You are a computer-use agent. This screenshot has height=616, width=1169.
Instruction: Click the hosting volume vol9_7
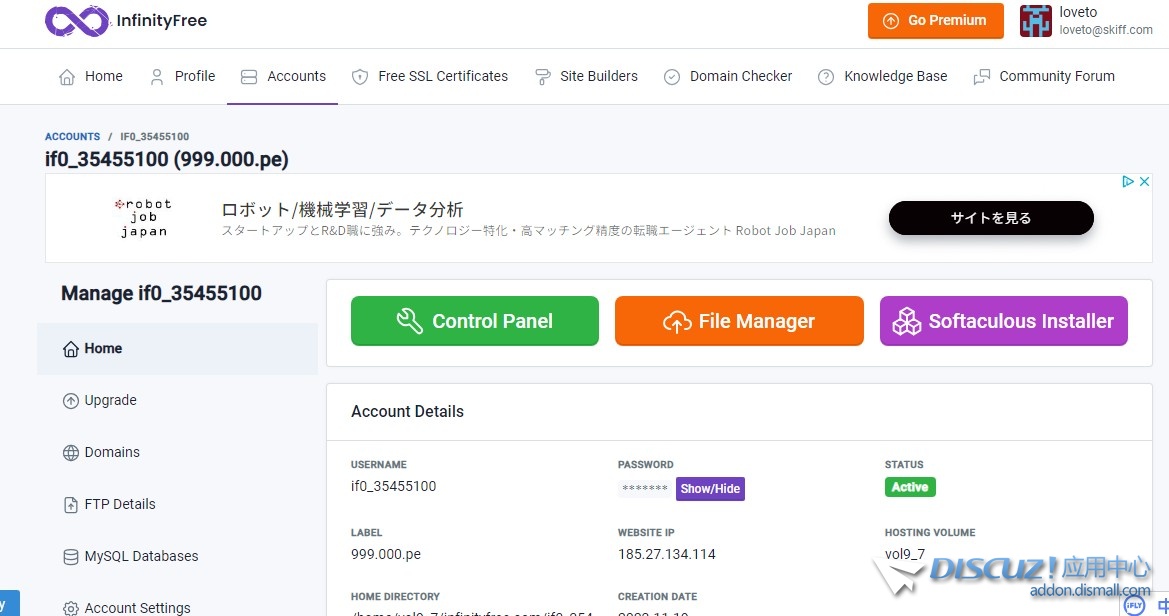click(905, 554)
